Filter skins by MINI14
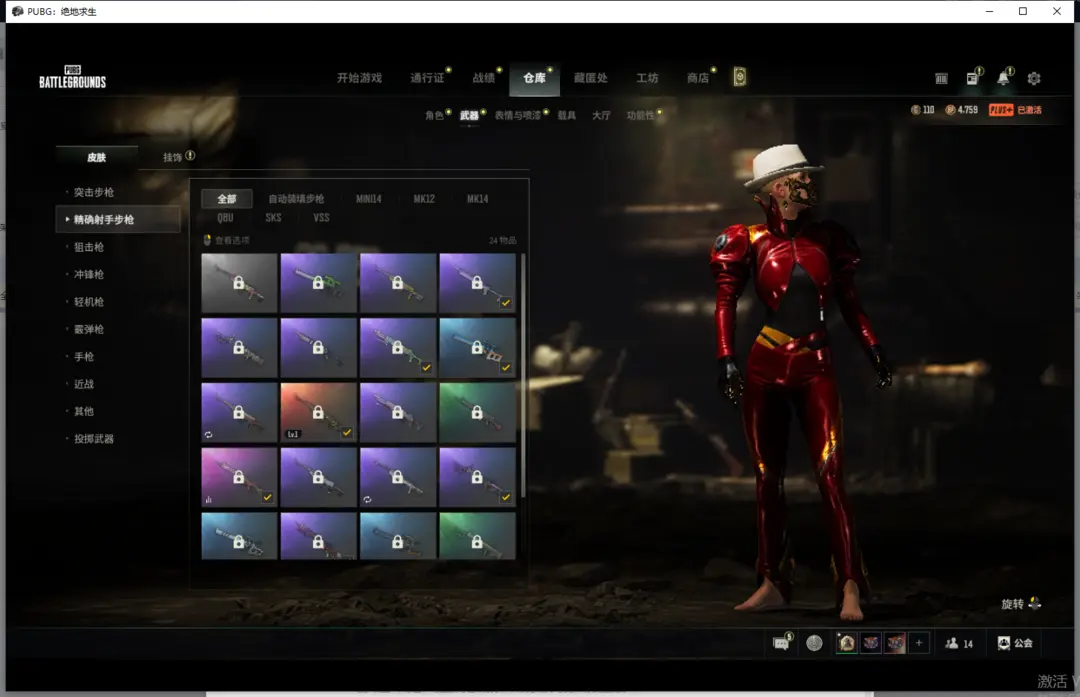This screenshot has height=697, width=1080. click(368, 198)
